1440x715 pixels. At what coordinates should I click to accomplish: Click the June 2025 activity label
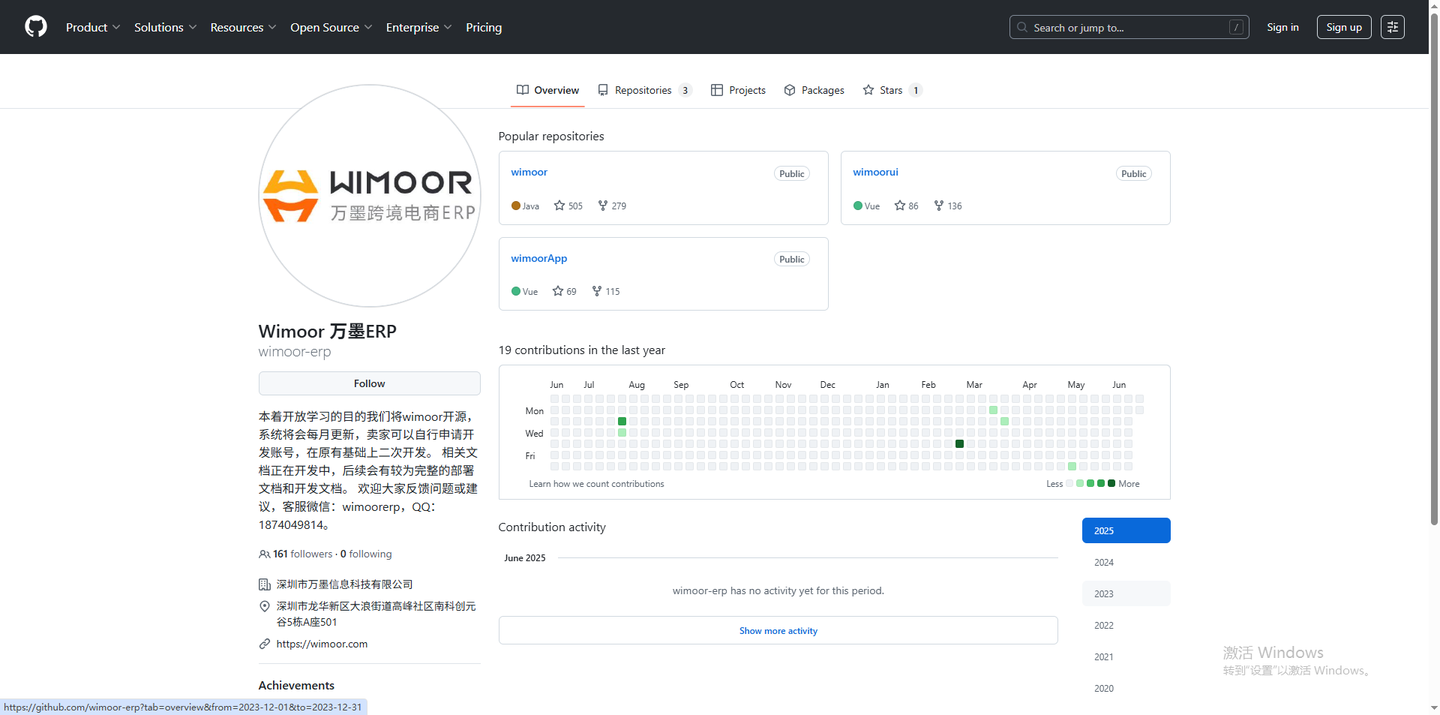pyautogui.click(x=525, y=558)
